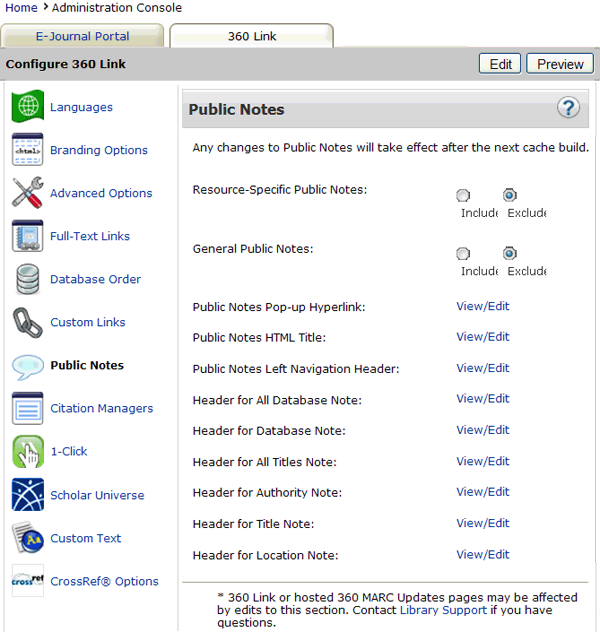Click the Custom Text icon
The width and height of the screenshot is (600, 632).
pos(27,538)
